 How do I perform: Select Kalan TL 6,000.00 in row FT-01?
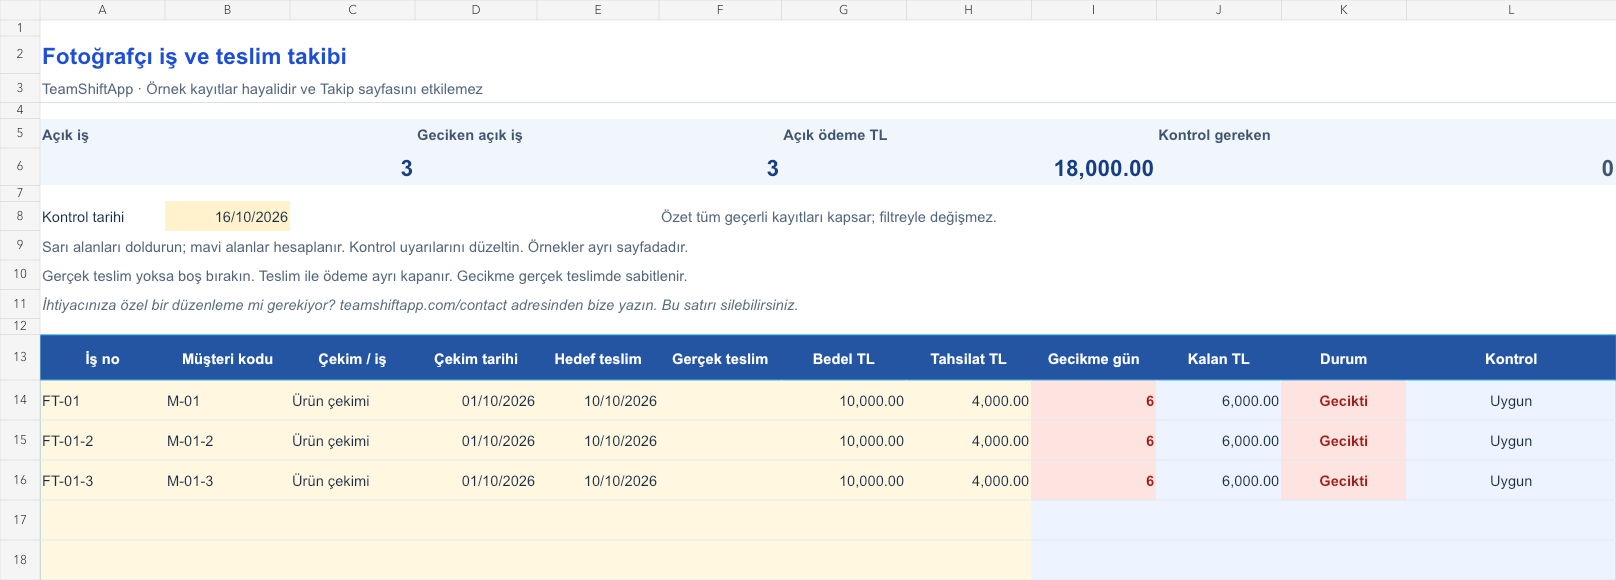[x=1218, y=400]
